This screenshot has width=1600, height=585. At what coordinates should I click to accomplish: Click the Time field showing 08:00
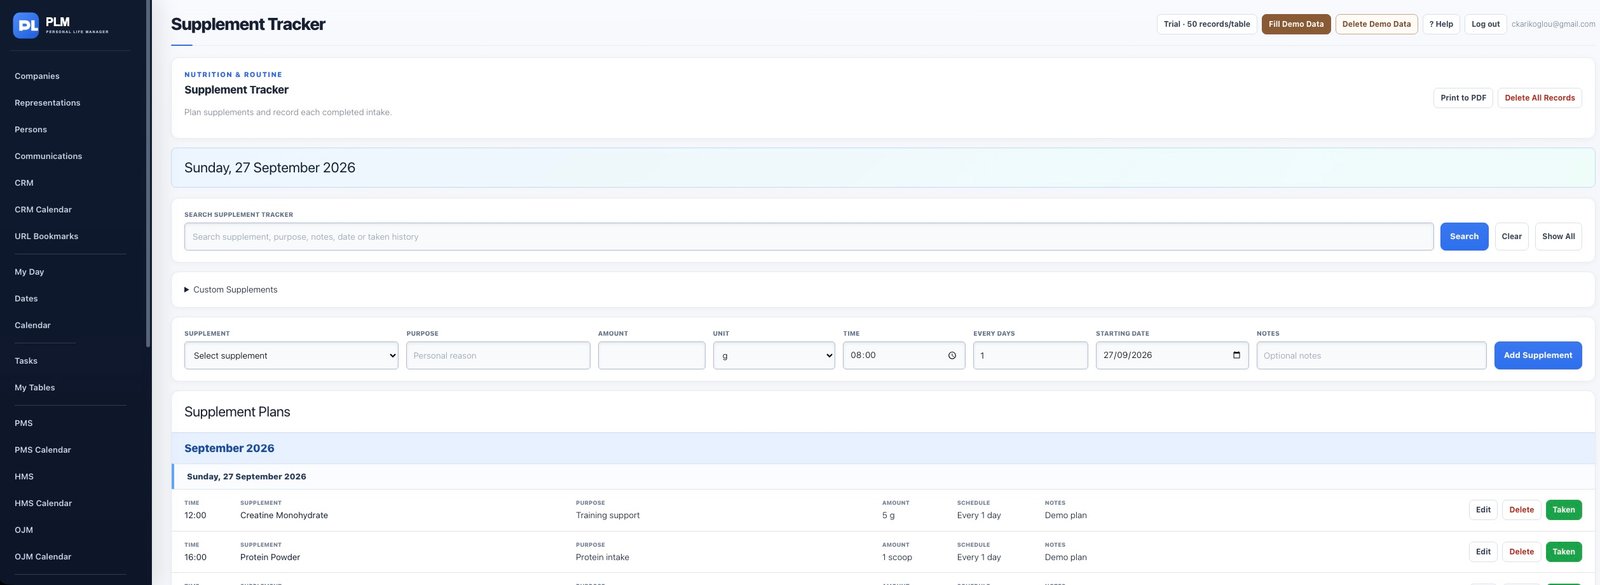904,356
